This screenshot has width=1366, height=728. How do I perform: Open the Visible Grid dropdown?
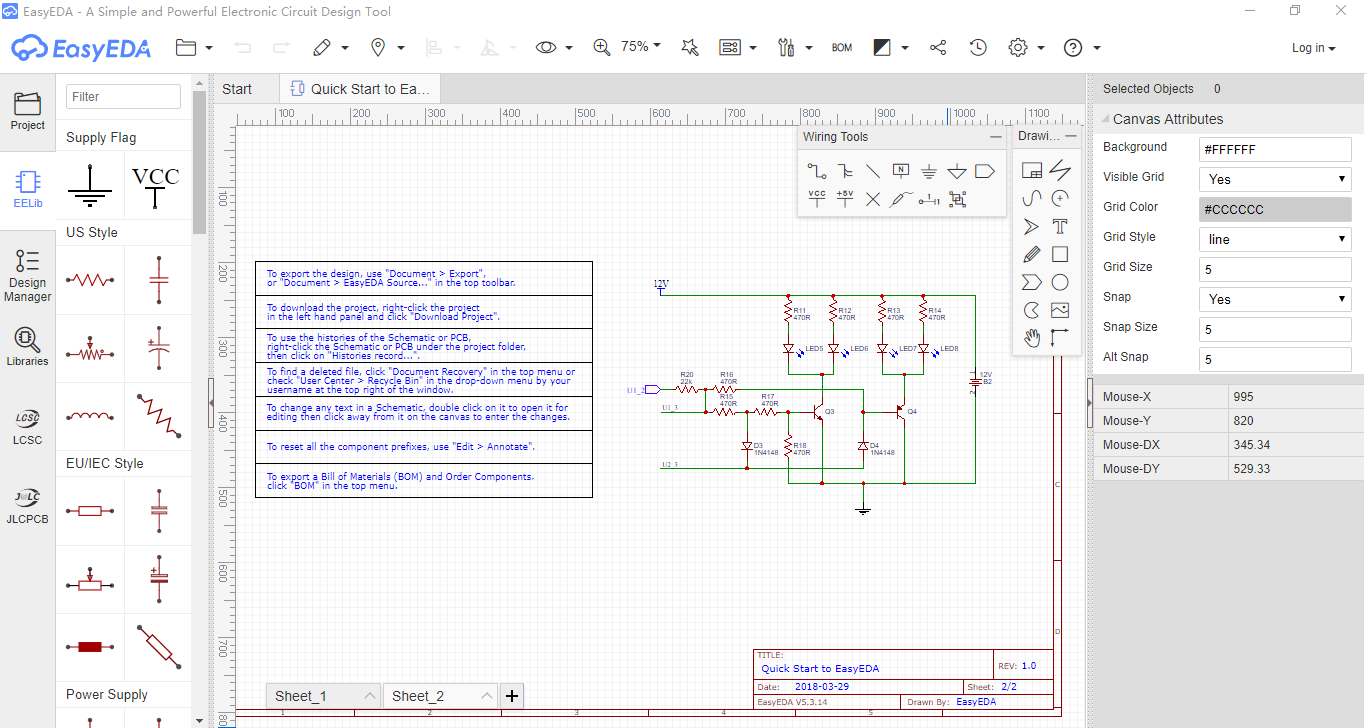pyautogui.click(x=1275, y=179)
